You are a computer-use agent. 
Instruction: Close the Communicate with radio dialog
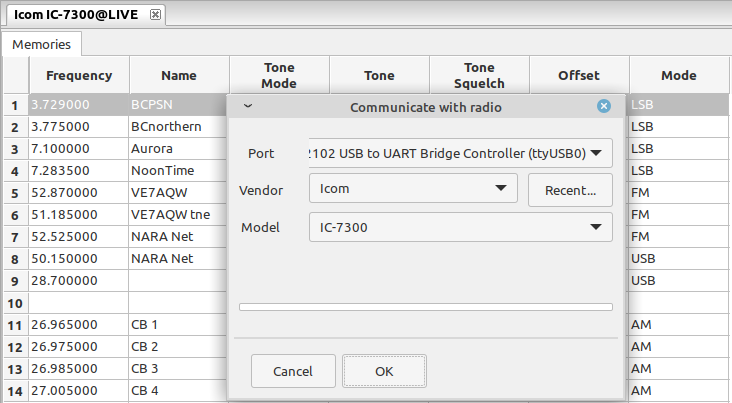pos(604,106)
